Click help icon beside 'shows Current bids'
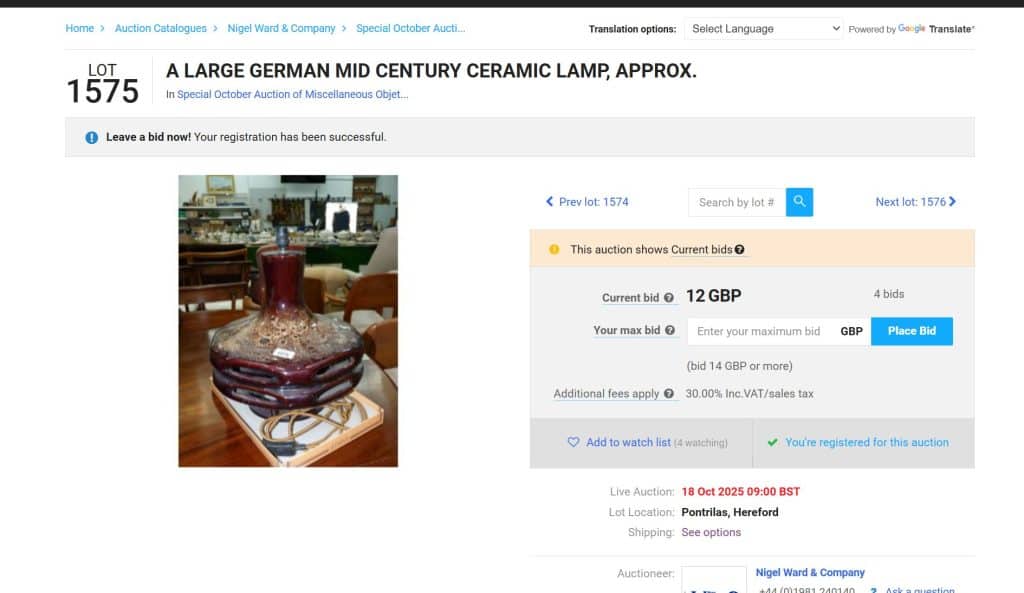The height and width of the screenshot is (593, 1024). 739,250
